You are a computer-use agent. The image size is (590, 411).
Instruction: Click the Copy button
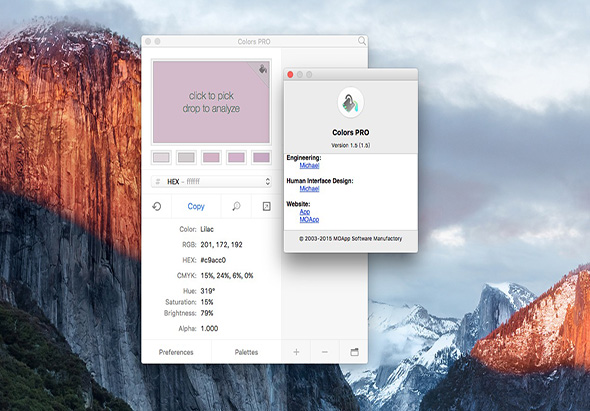pos(196,206)
